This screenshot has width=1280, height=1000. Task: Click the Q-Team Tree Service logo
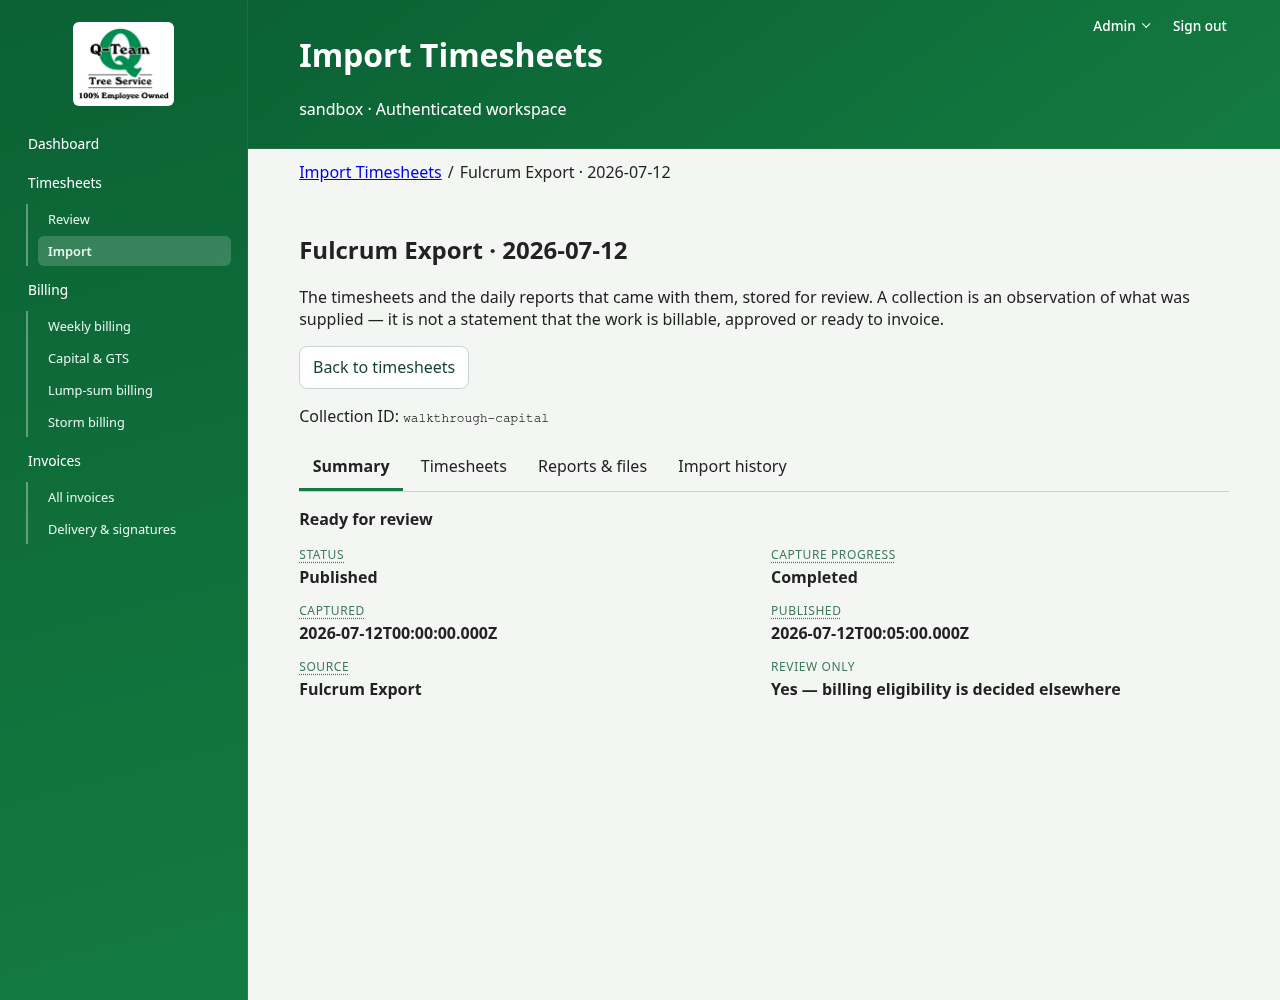coord(123,64)
